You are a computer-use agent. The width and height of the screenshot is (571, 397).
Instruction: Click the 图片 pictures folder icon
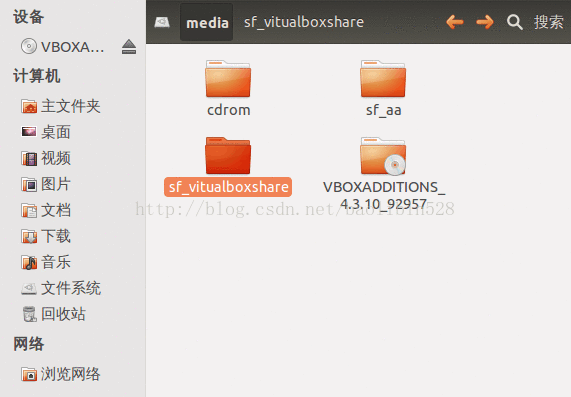tap(29, 184)
